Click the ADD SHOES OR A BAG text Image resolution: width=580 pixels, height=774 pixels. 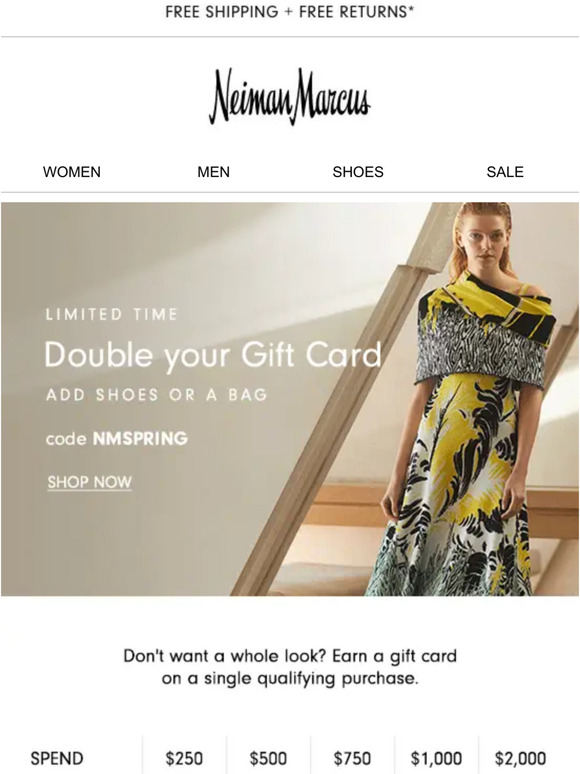pos(157,395)
